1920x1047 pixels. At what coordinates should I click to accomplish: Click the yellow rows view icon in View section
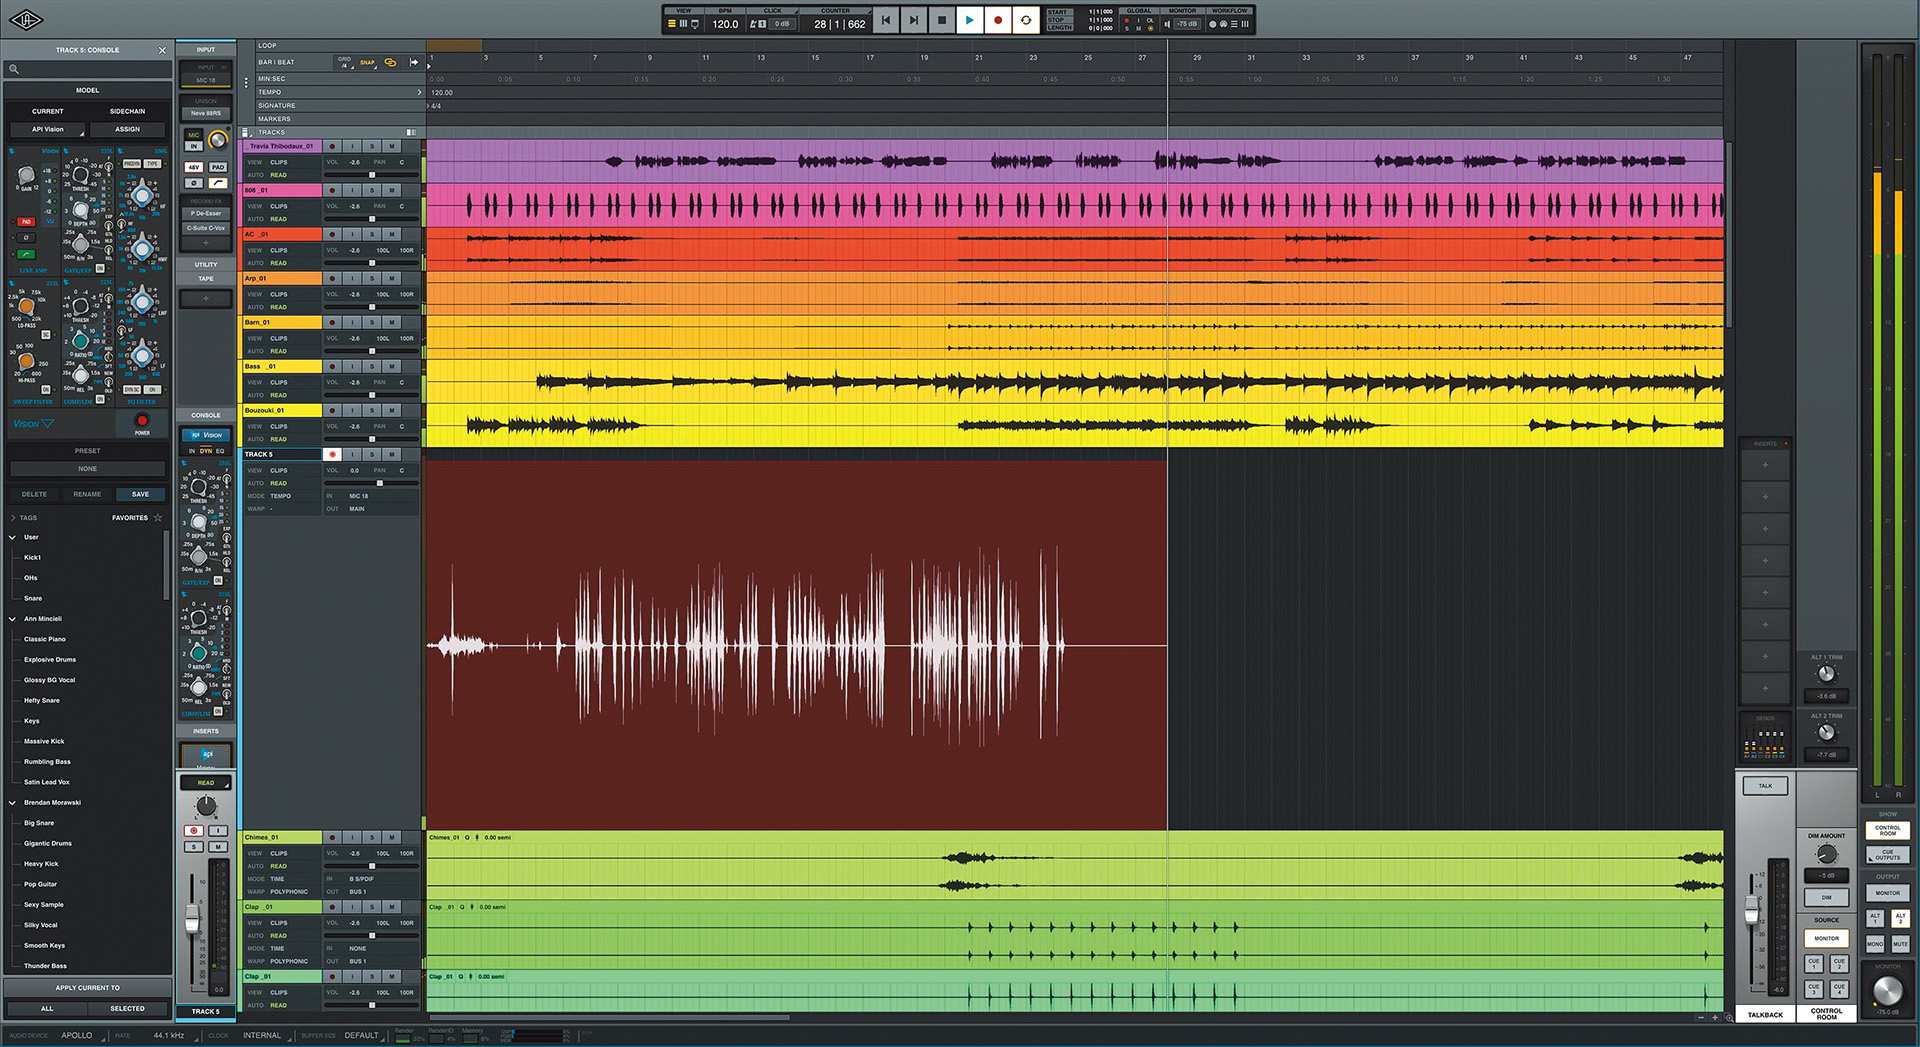click(x=672, y=24)
